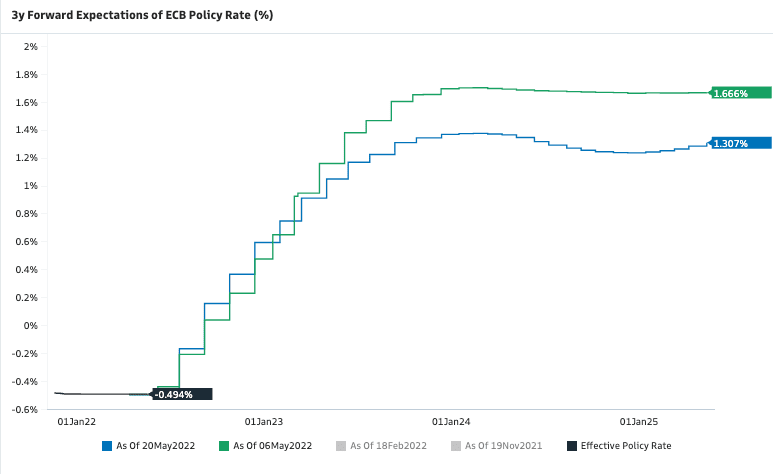This screenshot has height=474, width=773.
Task: Toggle the 'Effective Policy Rate' legend label
Action: pyautogui.click(x=626, y=446)
